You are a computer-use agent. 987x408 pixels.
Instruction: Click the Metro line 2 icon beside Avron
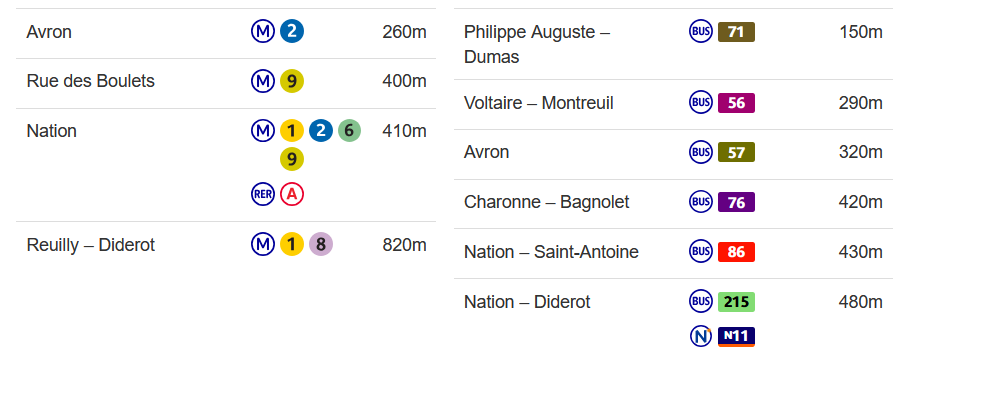click(291, 31)
